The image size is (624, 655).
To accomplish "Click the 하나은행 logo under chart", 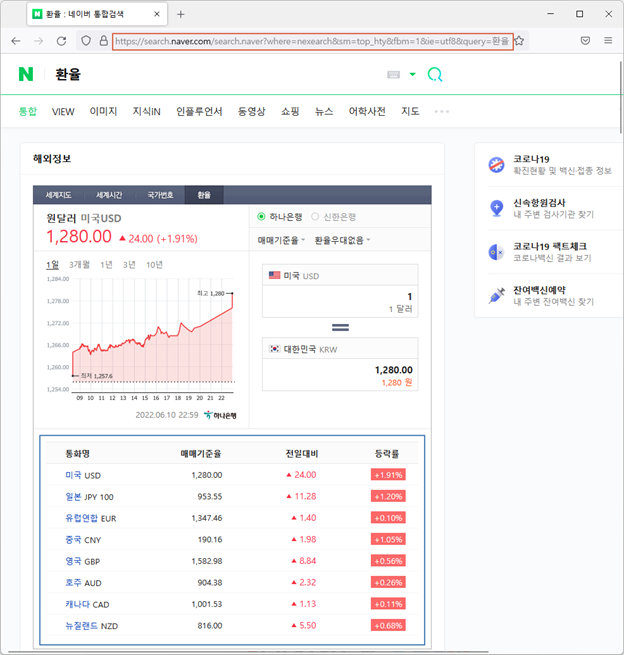I will coord(220,415).
